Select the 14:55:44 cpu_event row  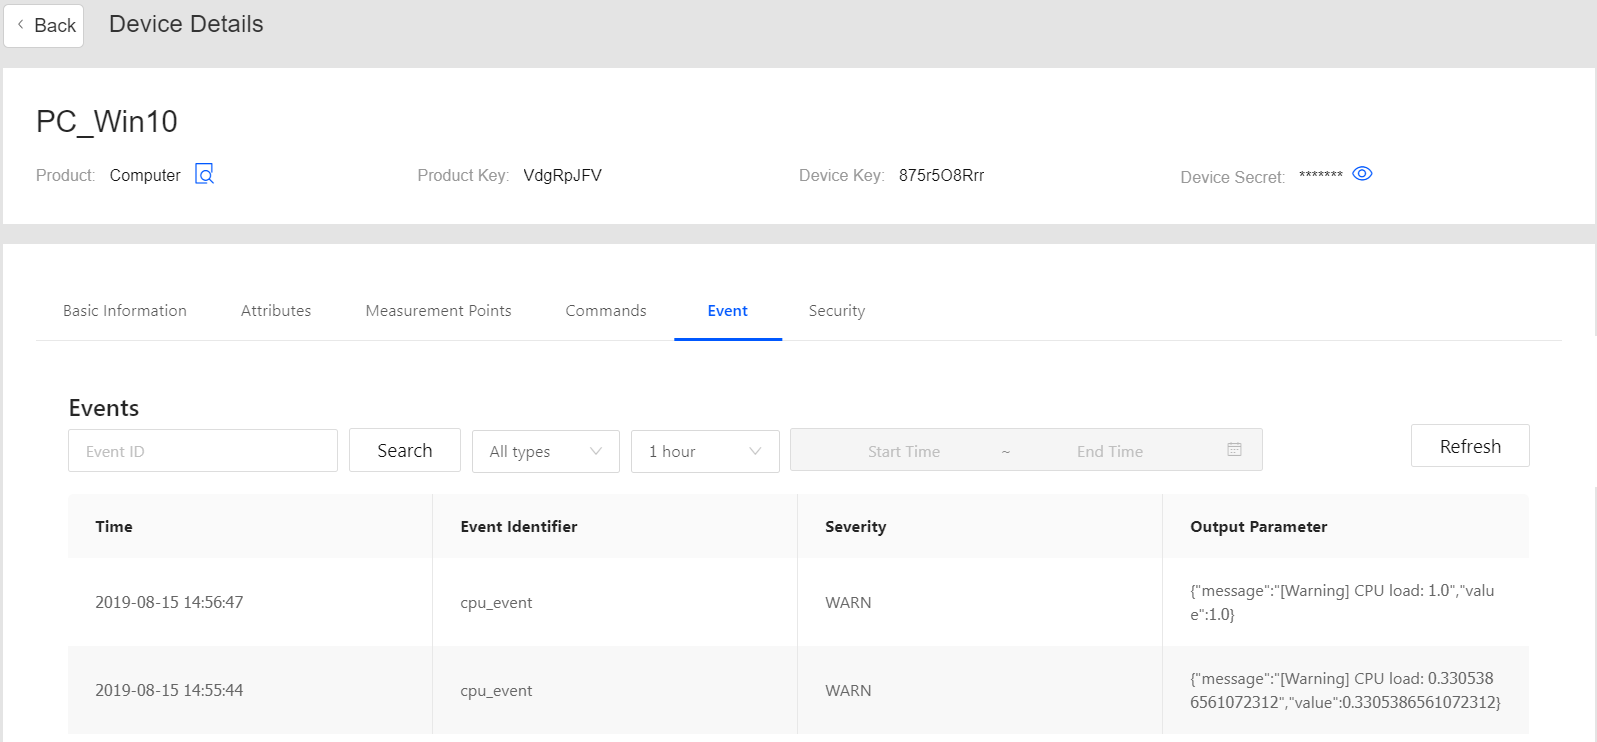click(x=496, y=691)
